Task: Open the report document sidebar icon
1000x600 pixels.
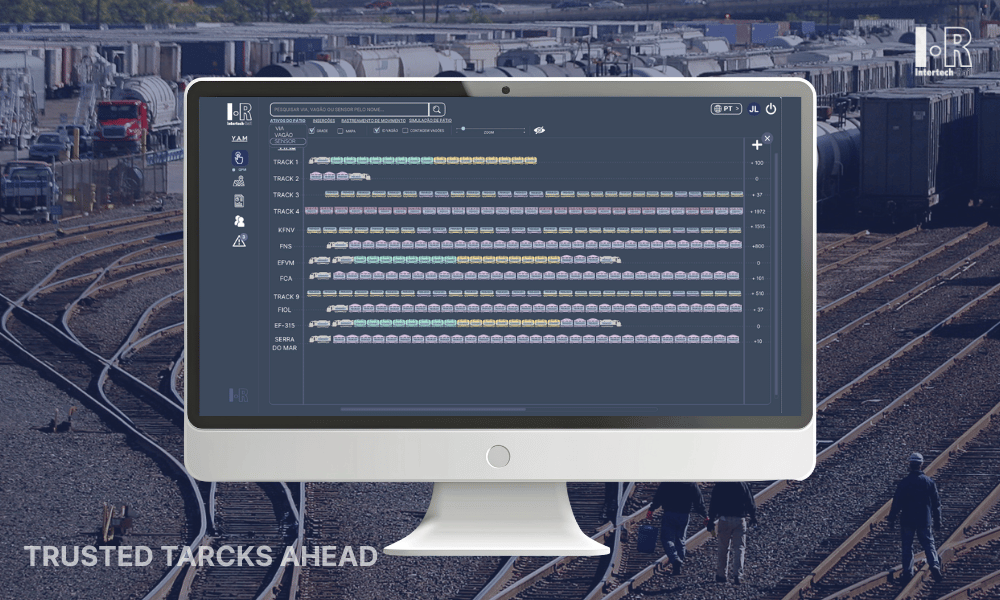Action: pyautogui.click(x=239, y=201)
